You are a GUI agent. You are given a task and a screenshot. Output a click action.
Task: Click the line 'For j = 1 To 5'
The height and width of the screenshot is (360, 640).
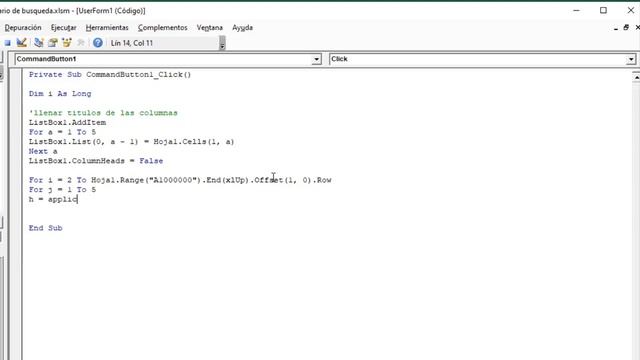[x=62, y=190]
